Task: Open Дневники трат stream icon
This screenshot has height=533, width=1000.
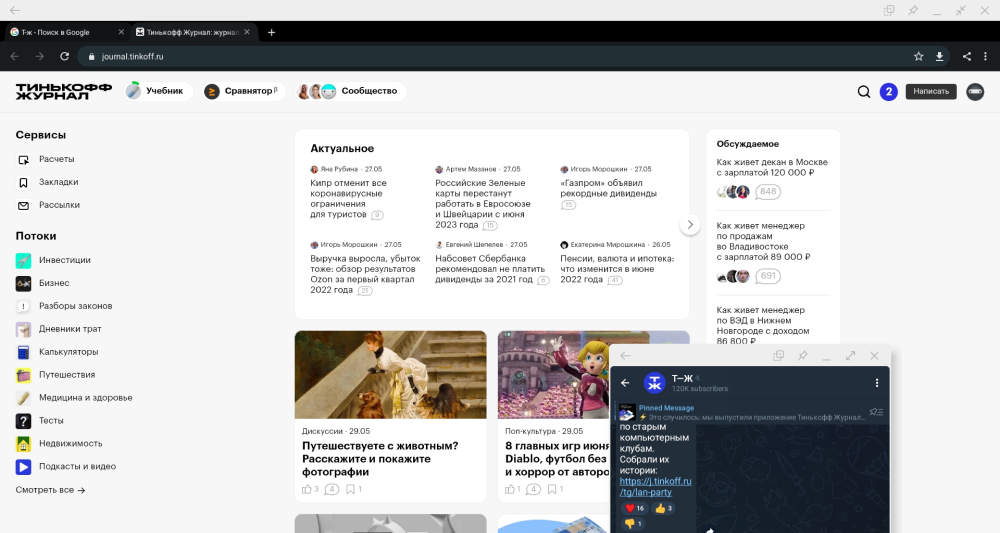Action: (24, 329)
